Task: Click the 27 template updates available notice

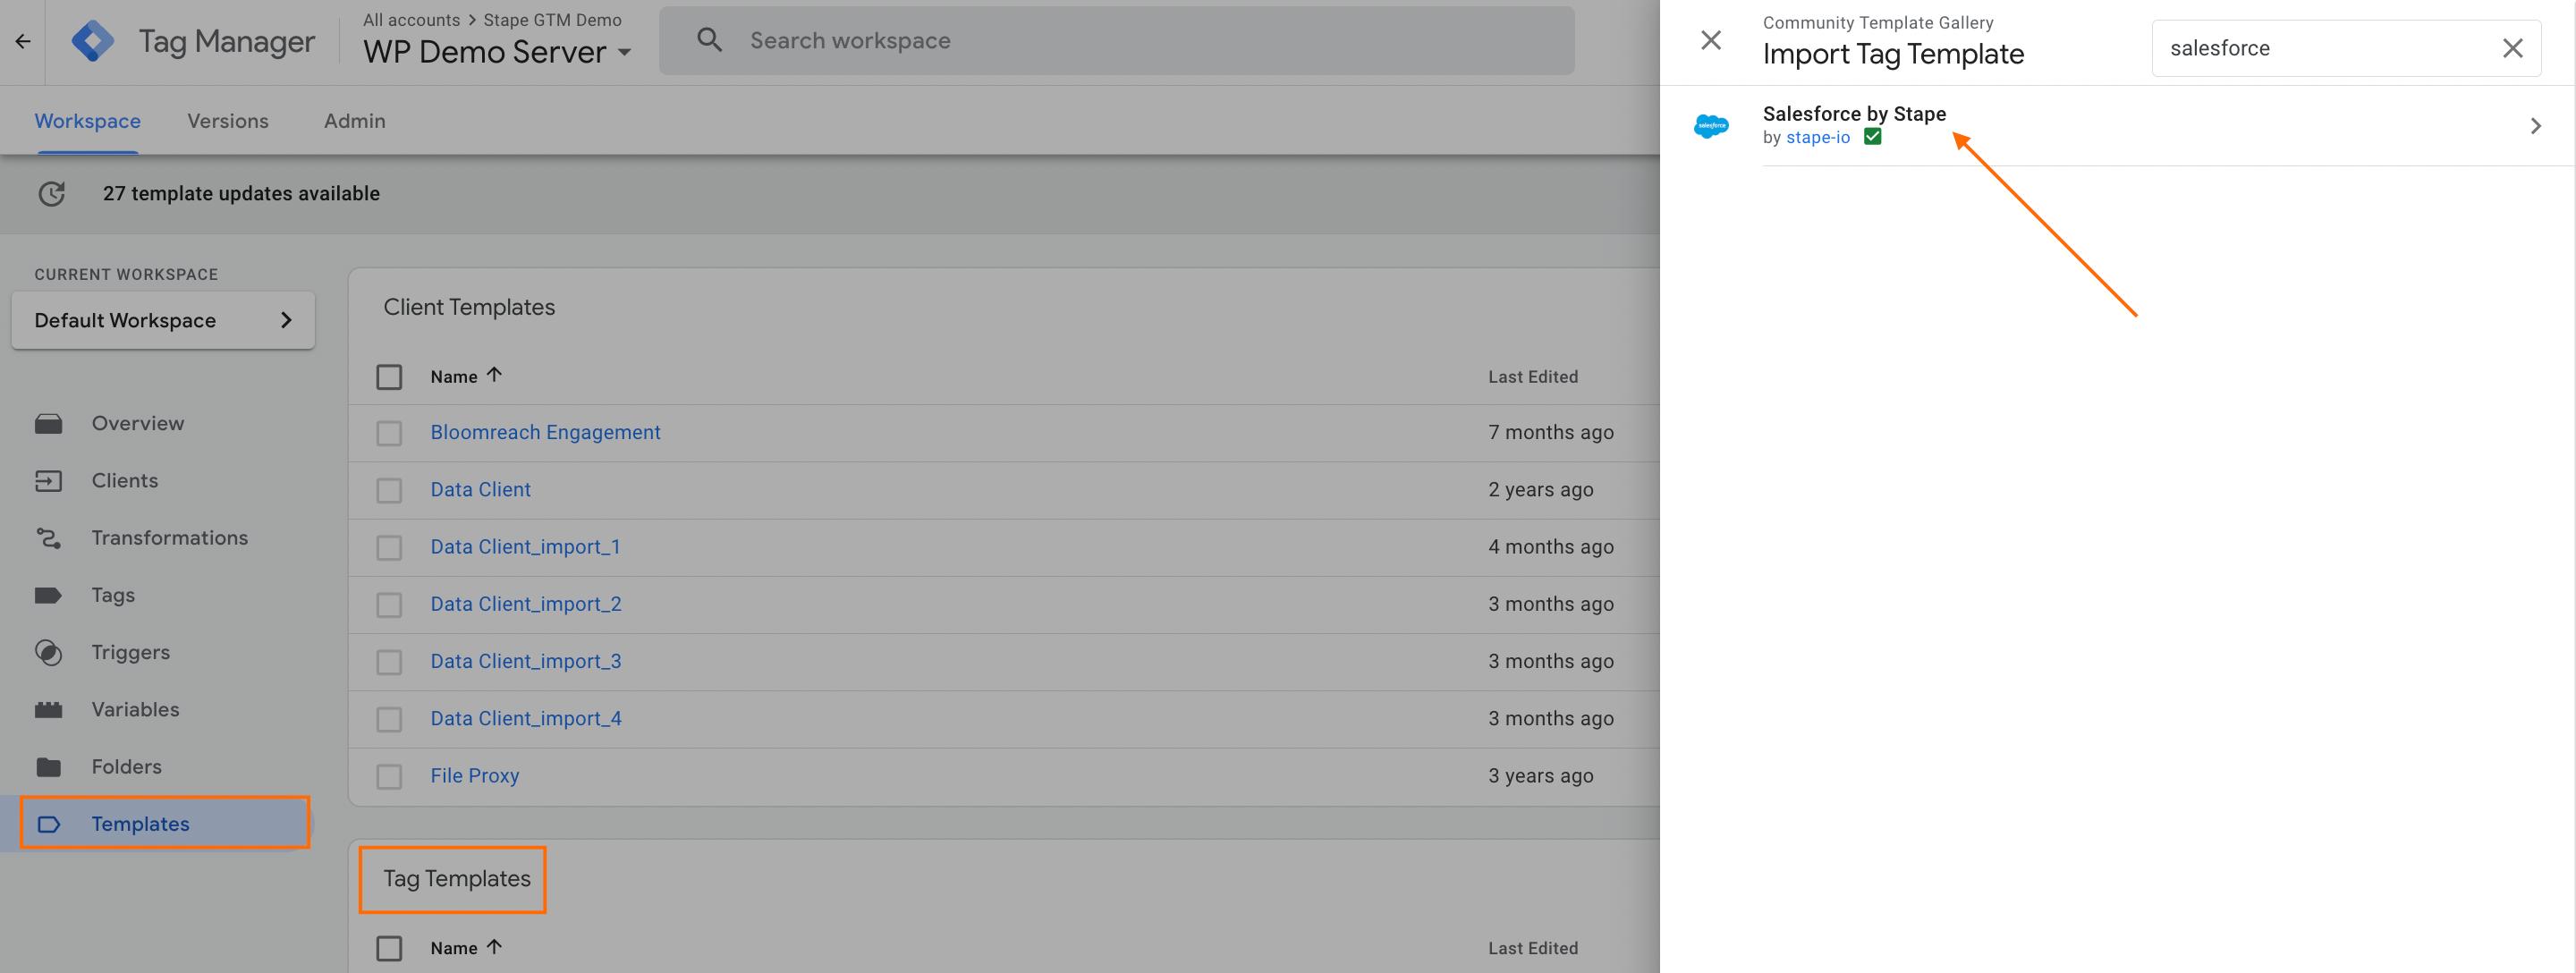Action: point(242,193)
